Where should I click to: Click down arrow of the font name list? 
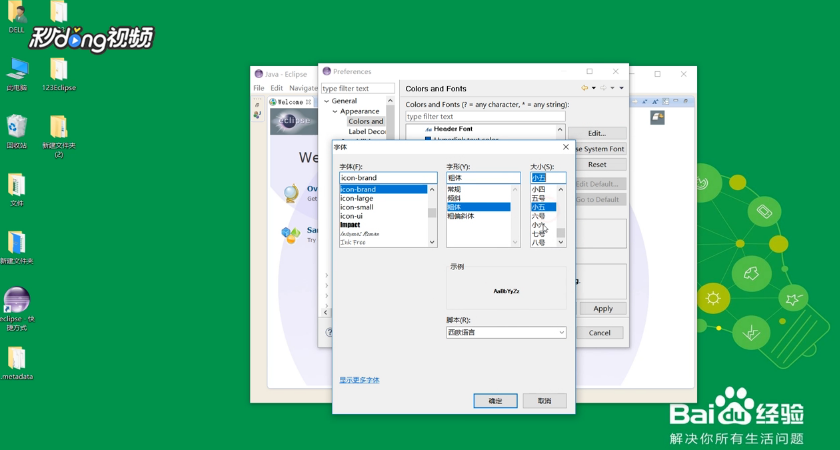pos(432,242)
